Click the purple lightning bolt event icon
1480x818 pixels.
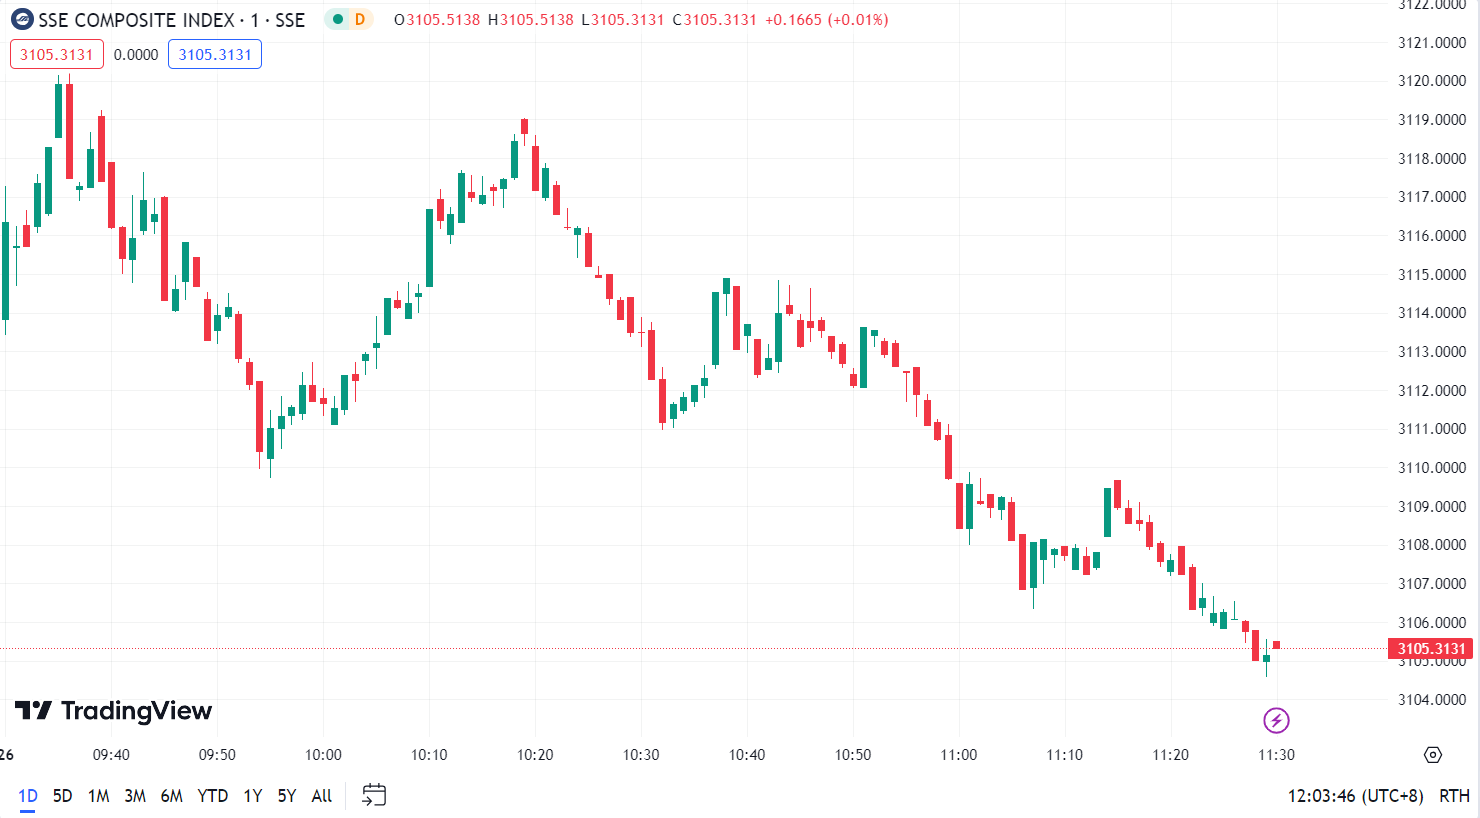[x=1276, y=720]
